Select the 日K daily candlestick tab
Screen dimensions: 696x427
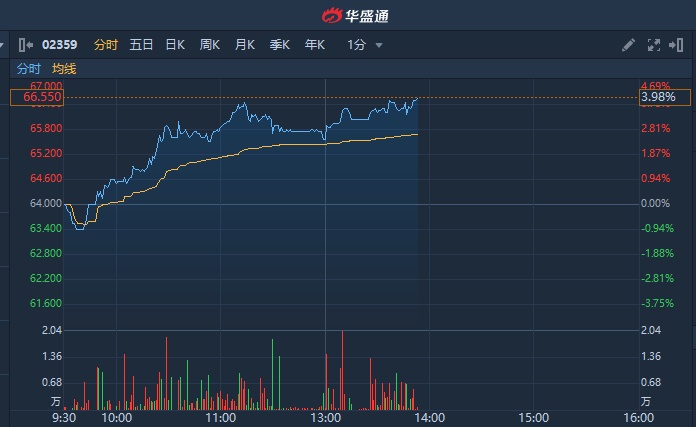coord(175,44)
